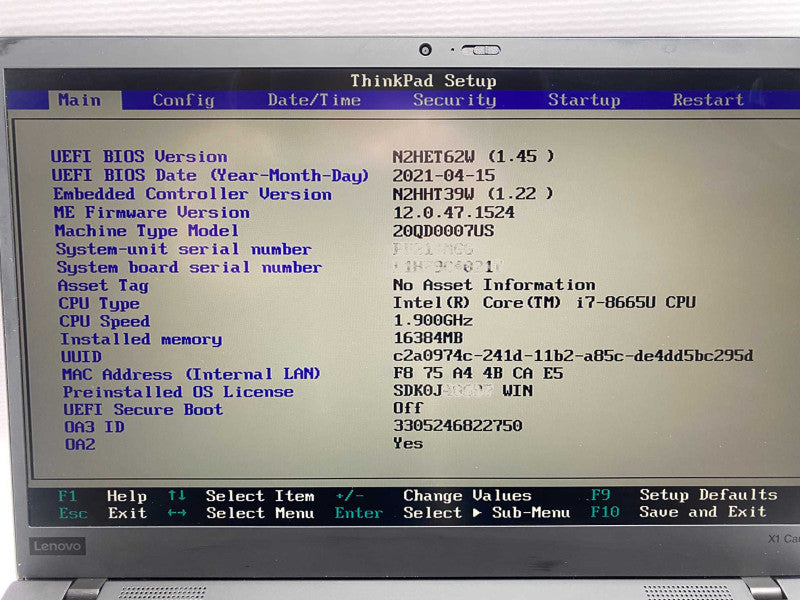Select the ME Firmware Version label

152,212
